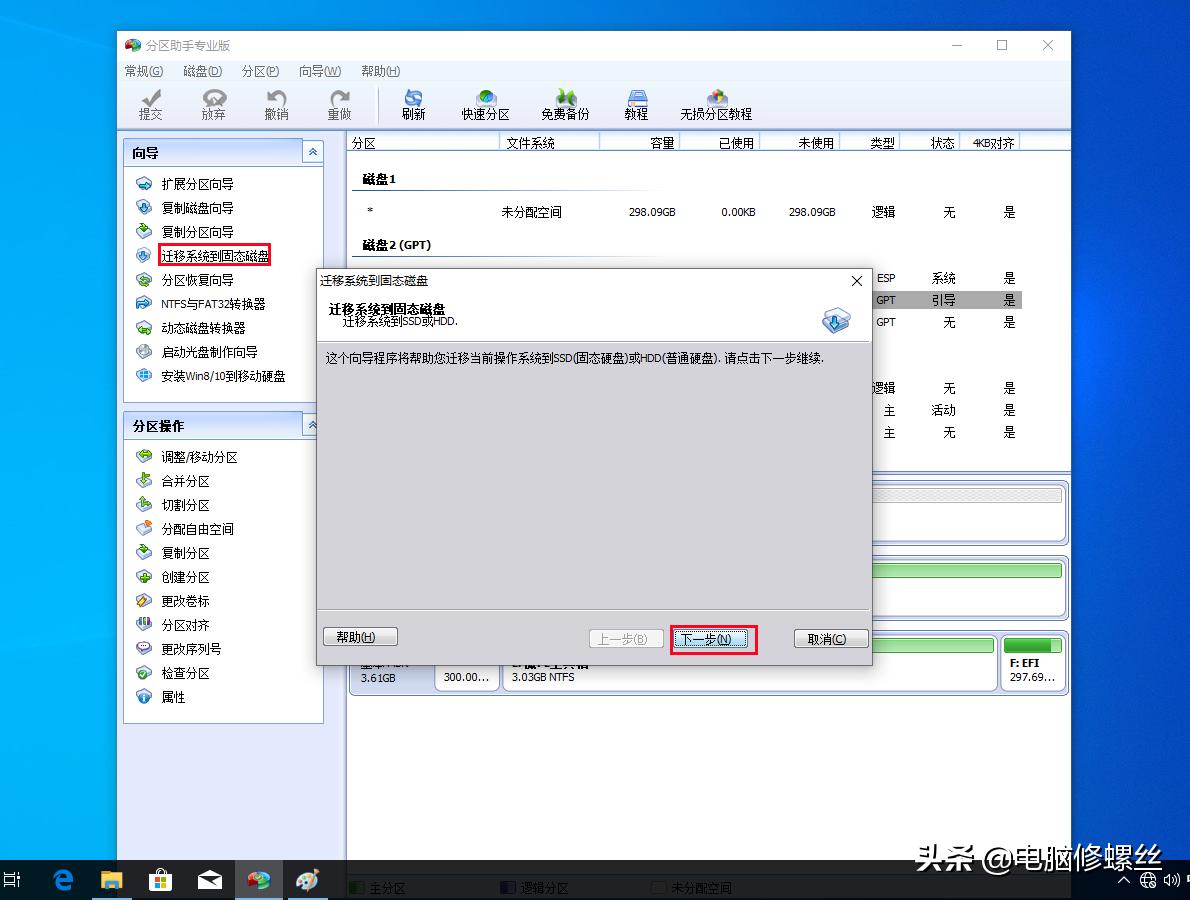Click the 刷新 (Refresh) icon

(x=413, y=103)
